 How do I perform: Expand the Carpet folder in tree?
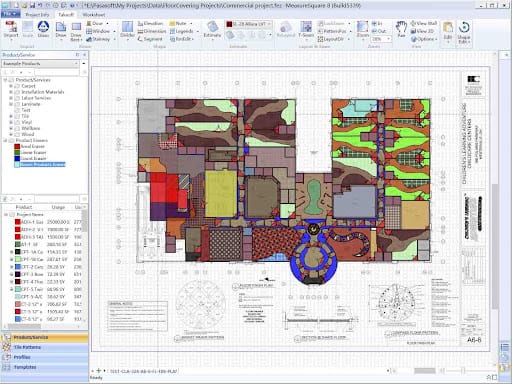coord(11,86)
